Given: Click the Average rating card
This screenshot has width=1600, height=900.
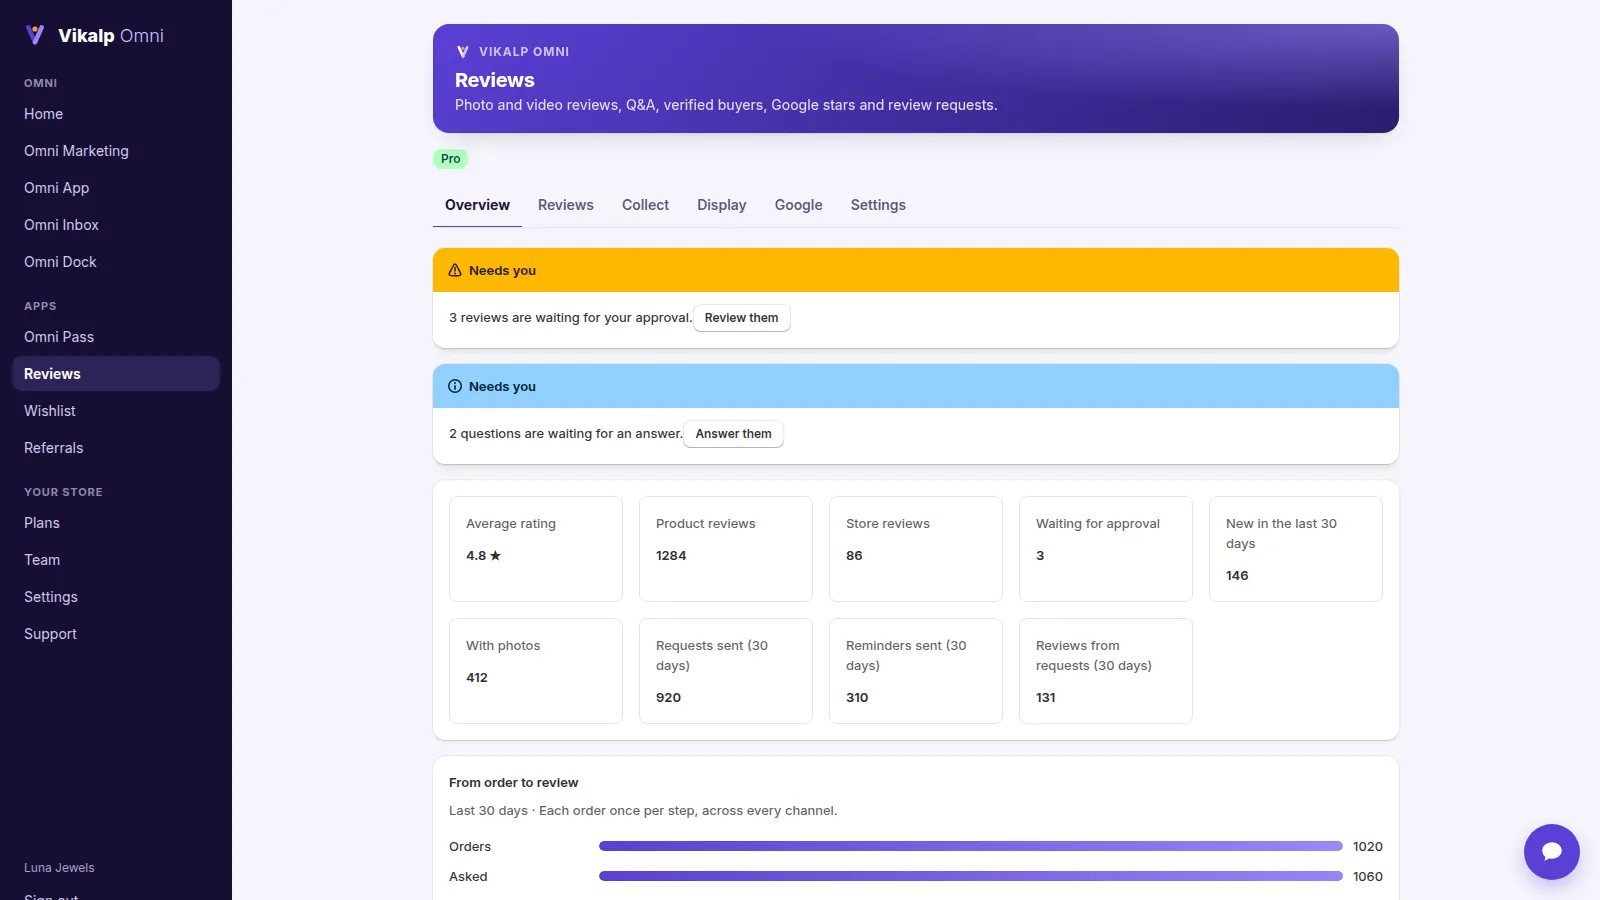Looking at the screenshot, I should [x=536, y=549].
